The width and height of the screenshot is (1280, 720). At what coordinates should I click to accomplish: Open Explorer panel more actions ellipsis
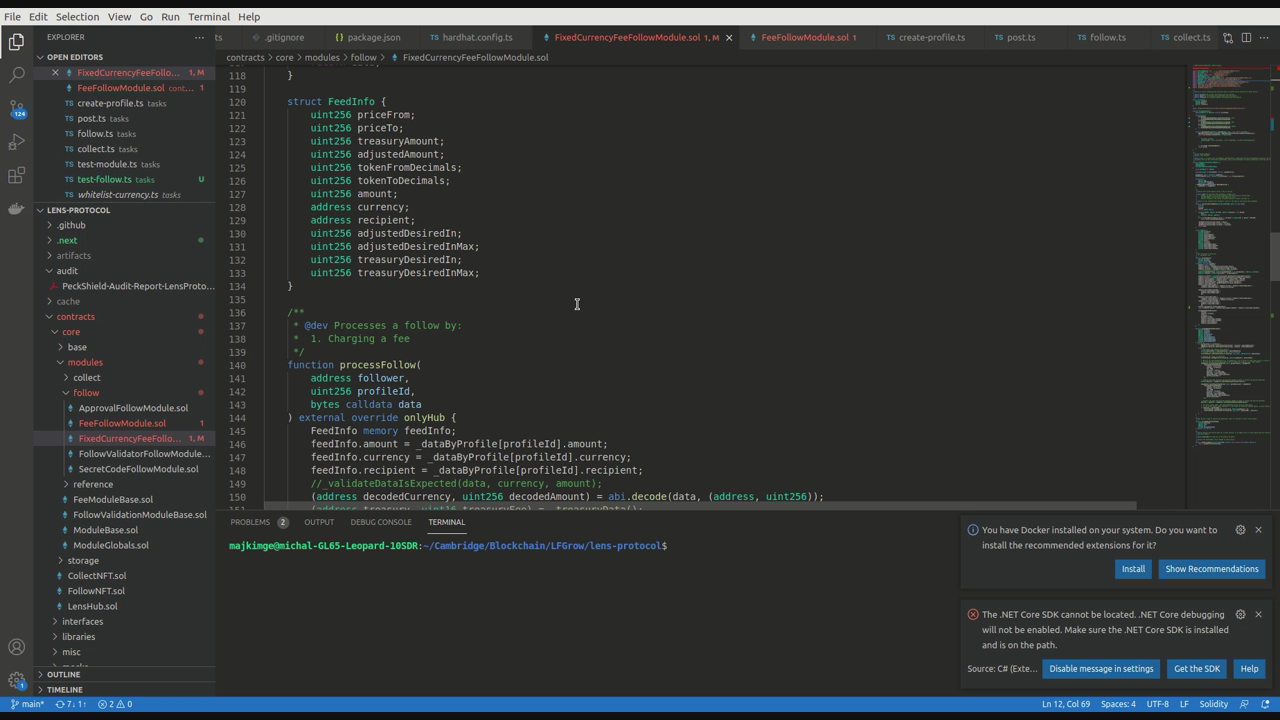[199, 37]
